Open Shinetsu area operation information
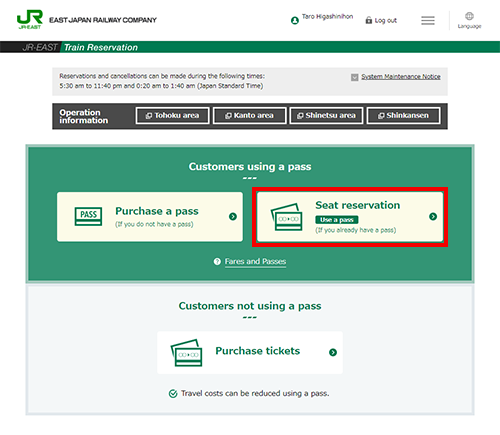This screenshot has width=500, height=435. pyautogui.click(x=326, y=116)
